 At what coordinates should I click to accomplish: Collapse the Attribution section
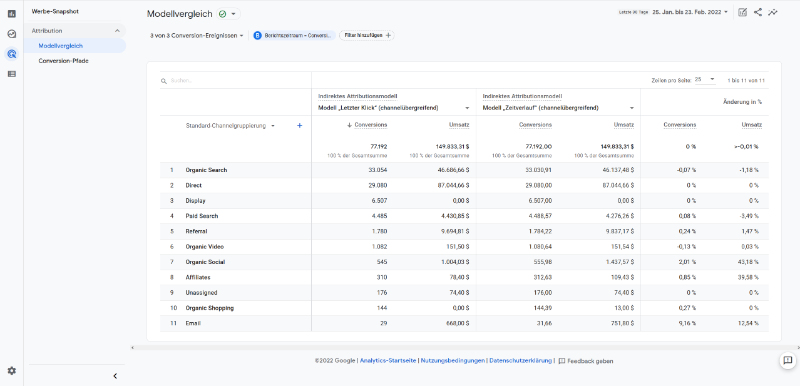[117, 31]
